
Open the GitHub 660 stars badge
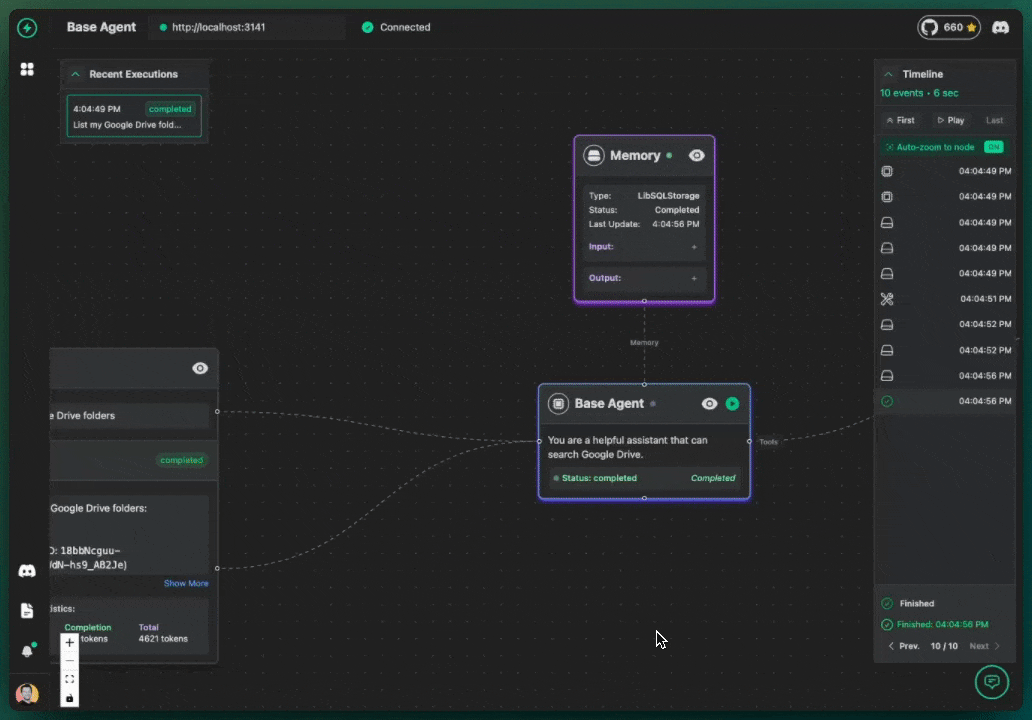[x=949, y=28]
